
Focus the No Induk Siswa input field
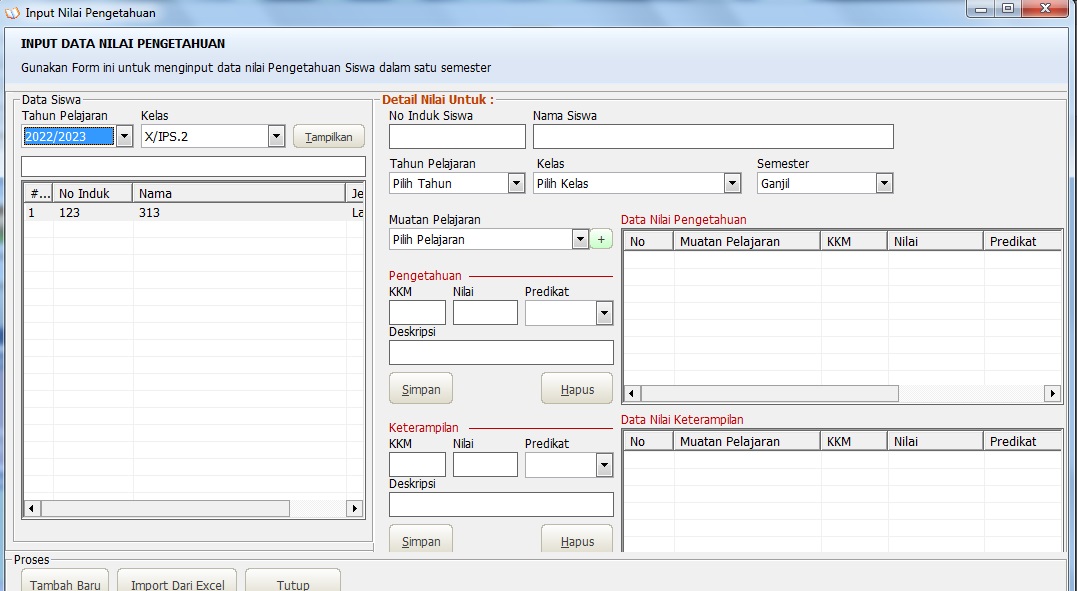[x=457, y=137]
